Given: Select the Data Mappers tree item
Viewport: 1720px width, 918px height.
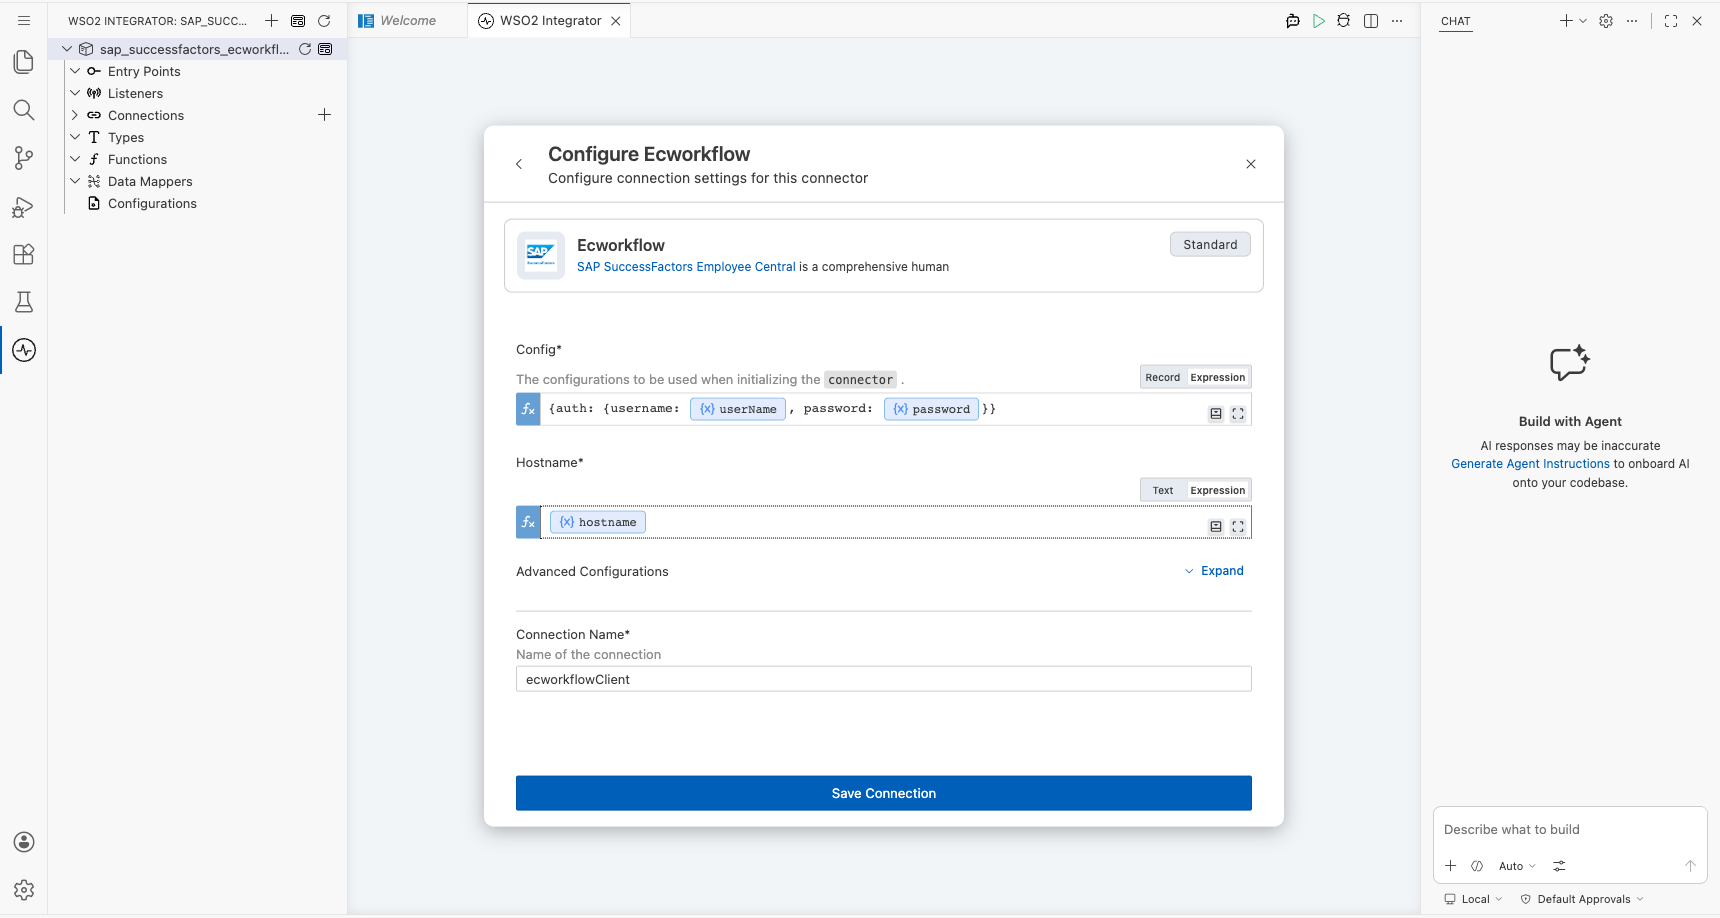Looking at the screenshot, I should coord(150,181).
